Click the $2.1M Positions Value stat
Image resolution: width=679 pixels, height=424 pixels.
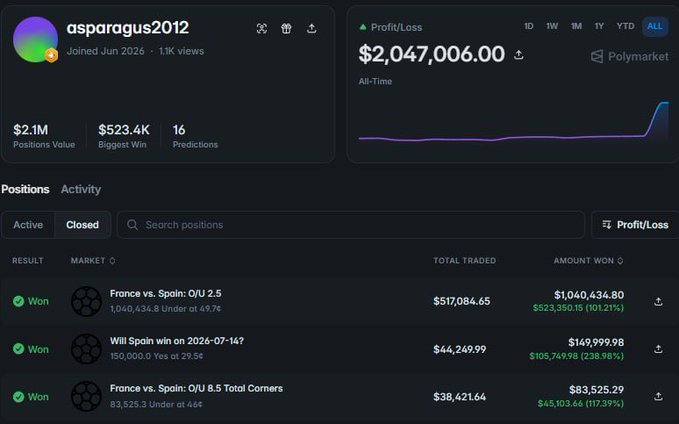44,136
